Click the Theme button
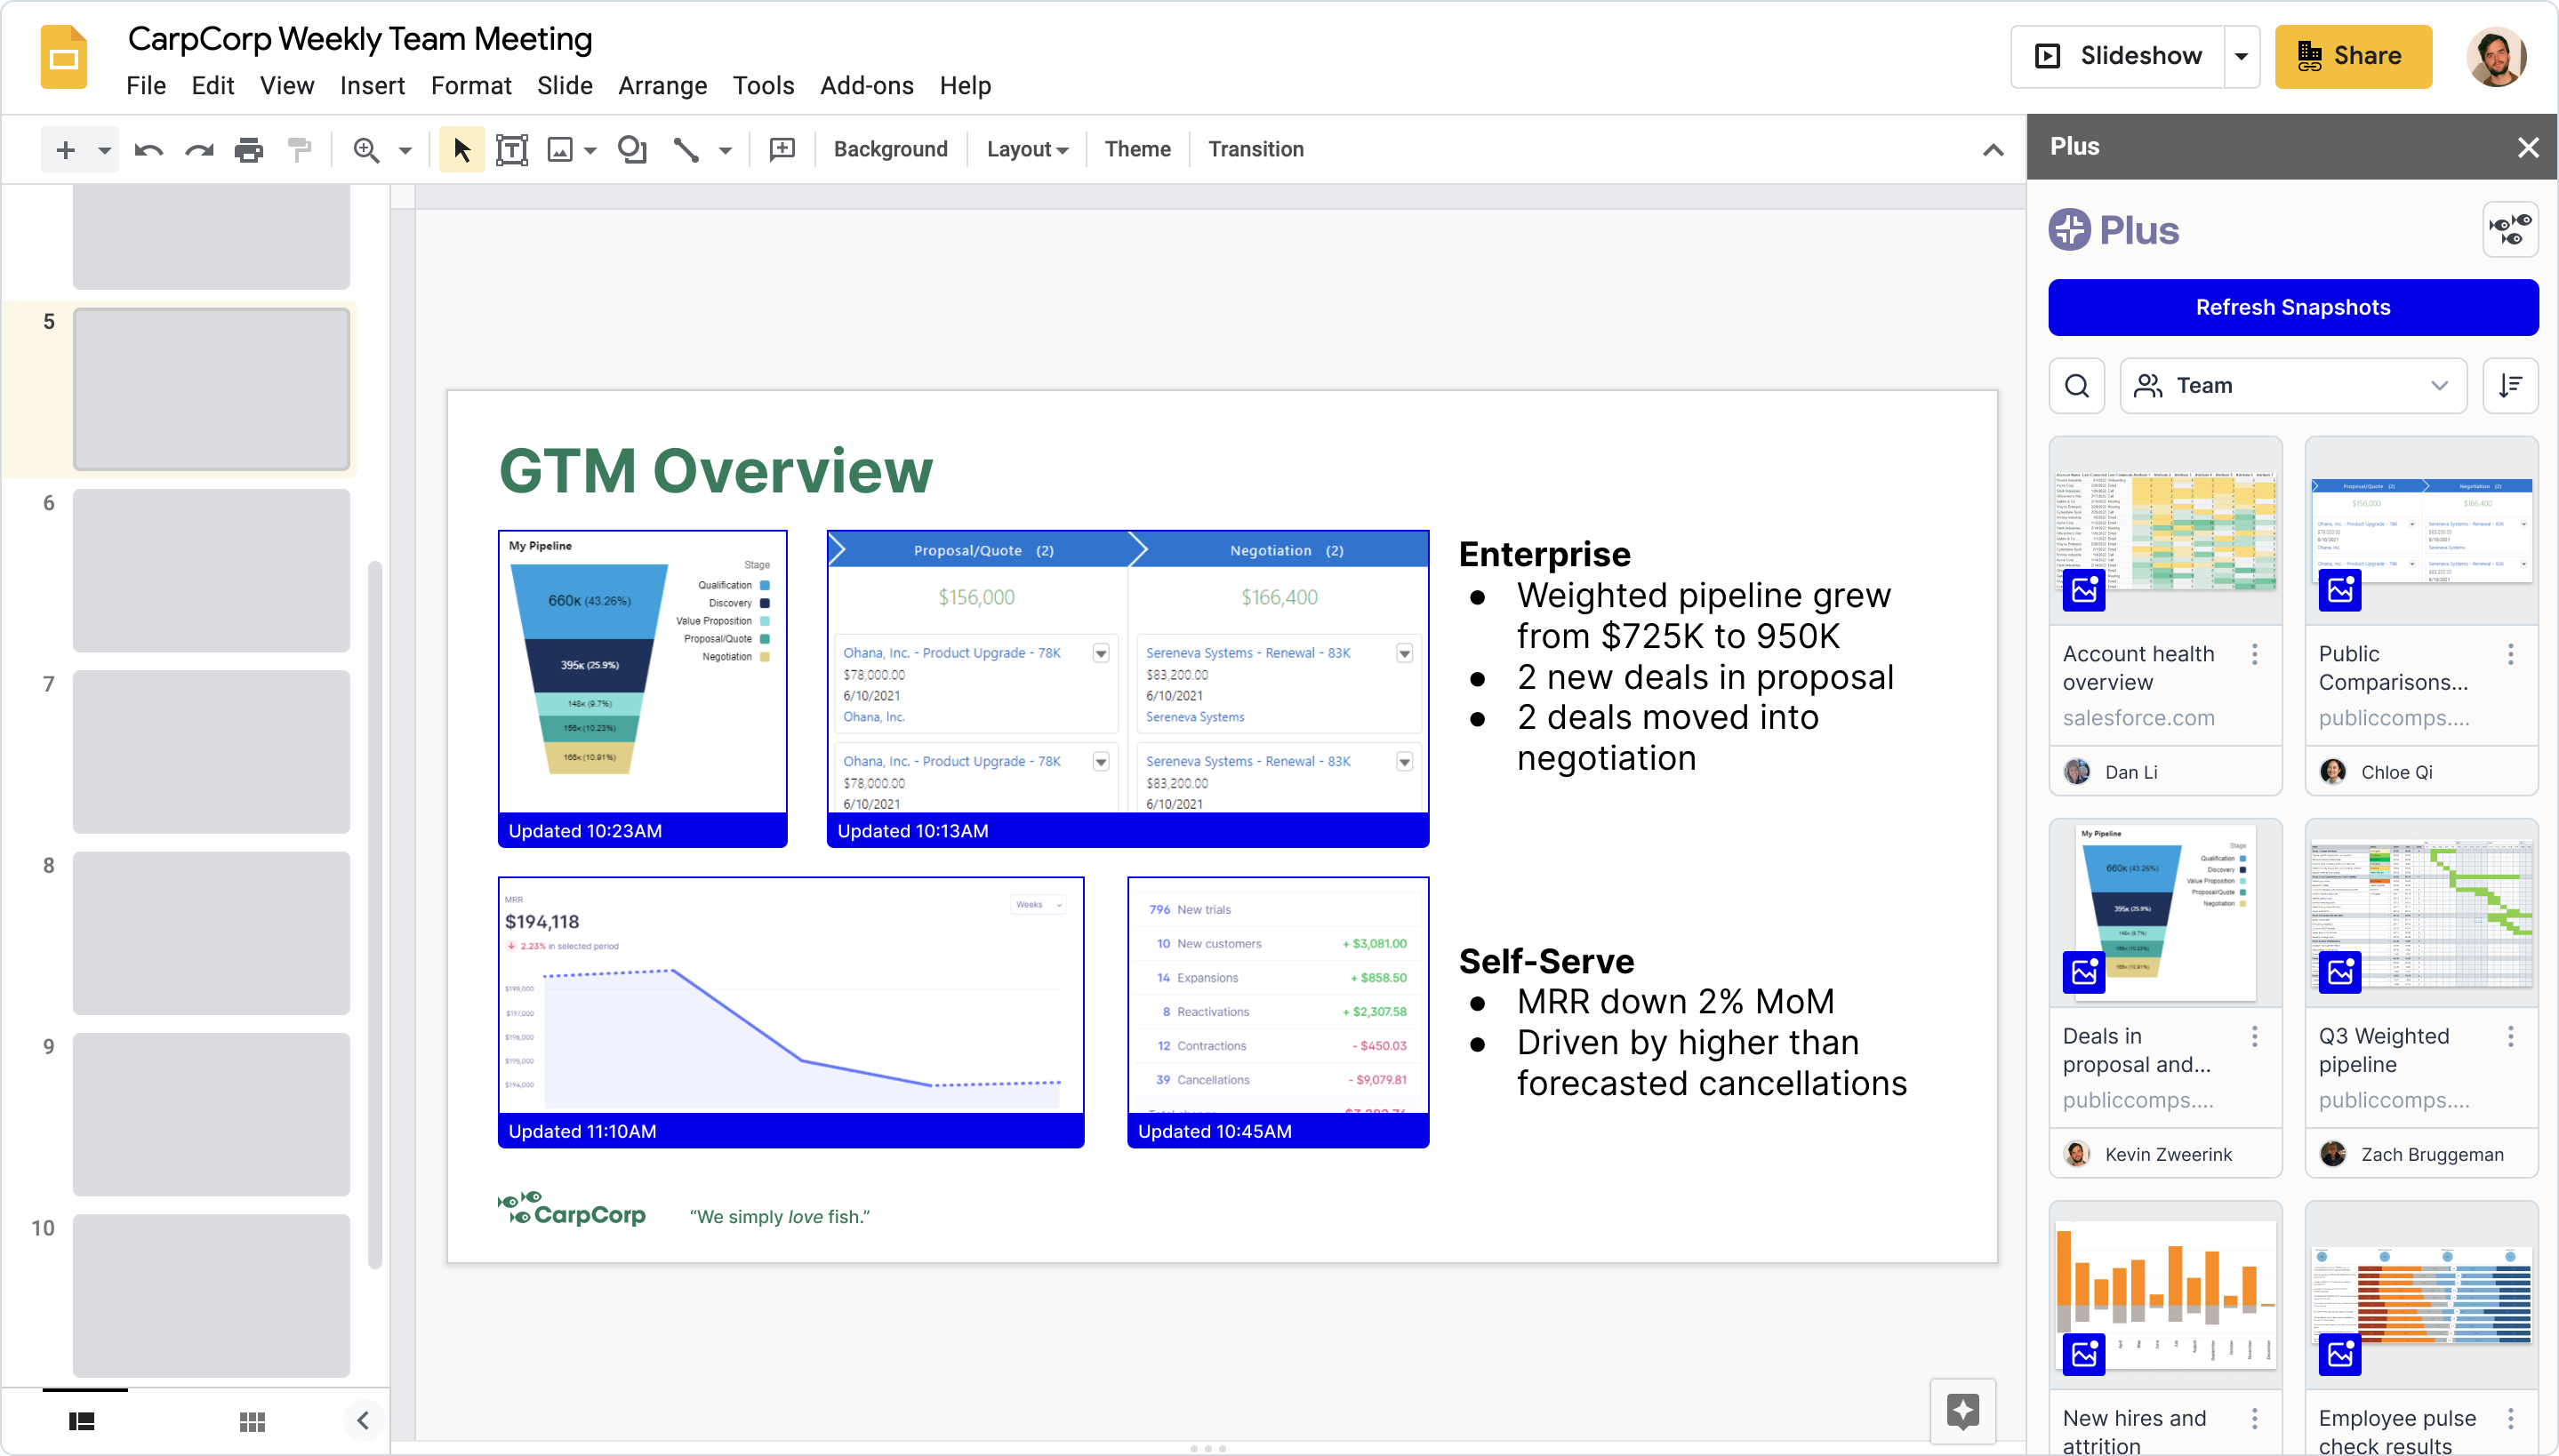This screenshot has width=2559, height=1456. [1137, 150]
